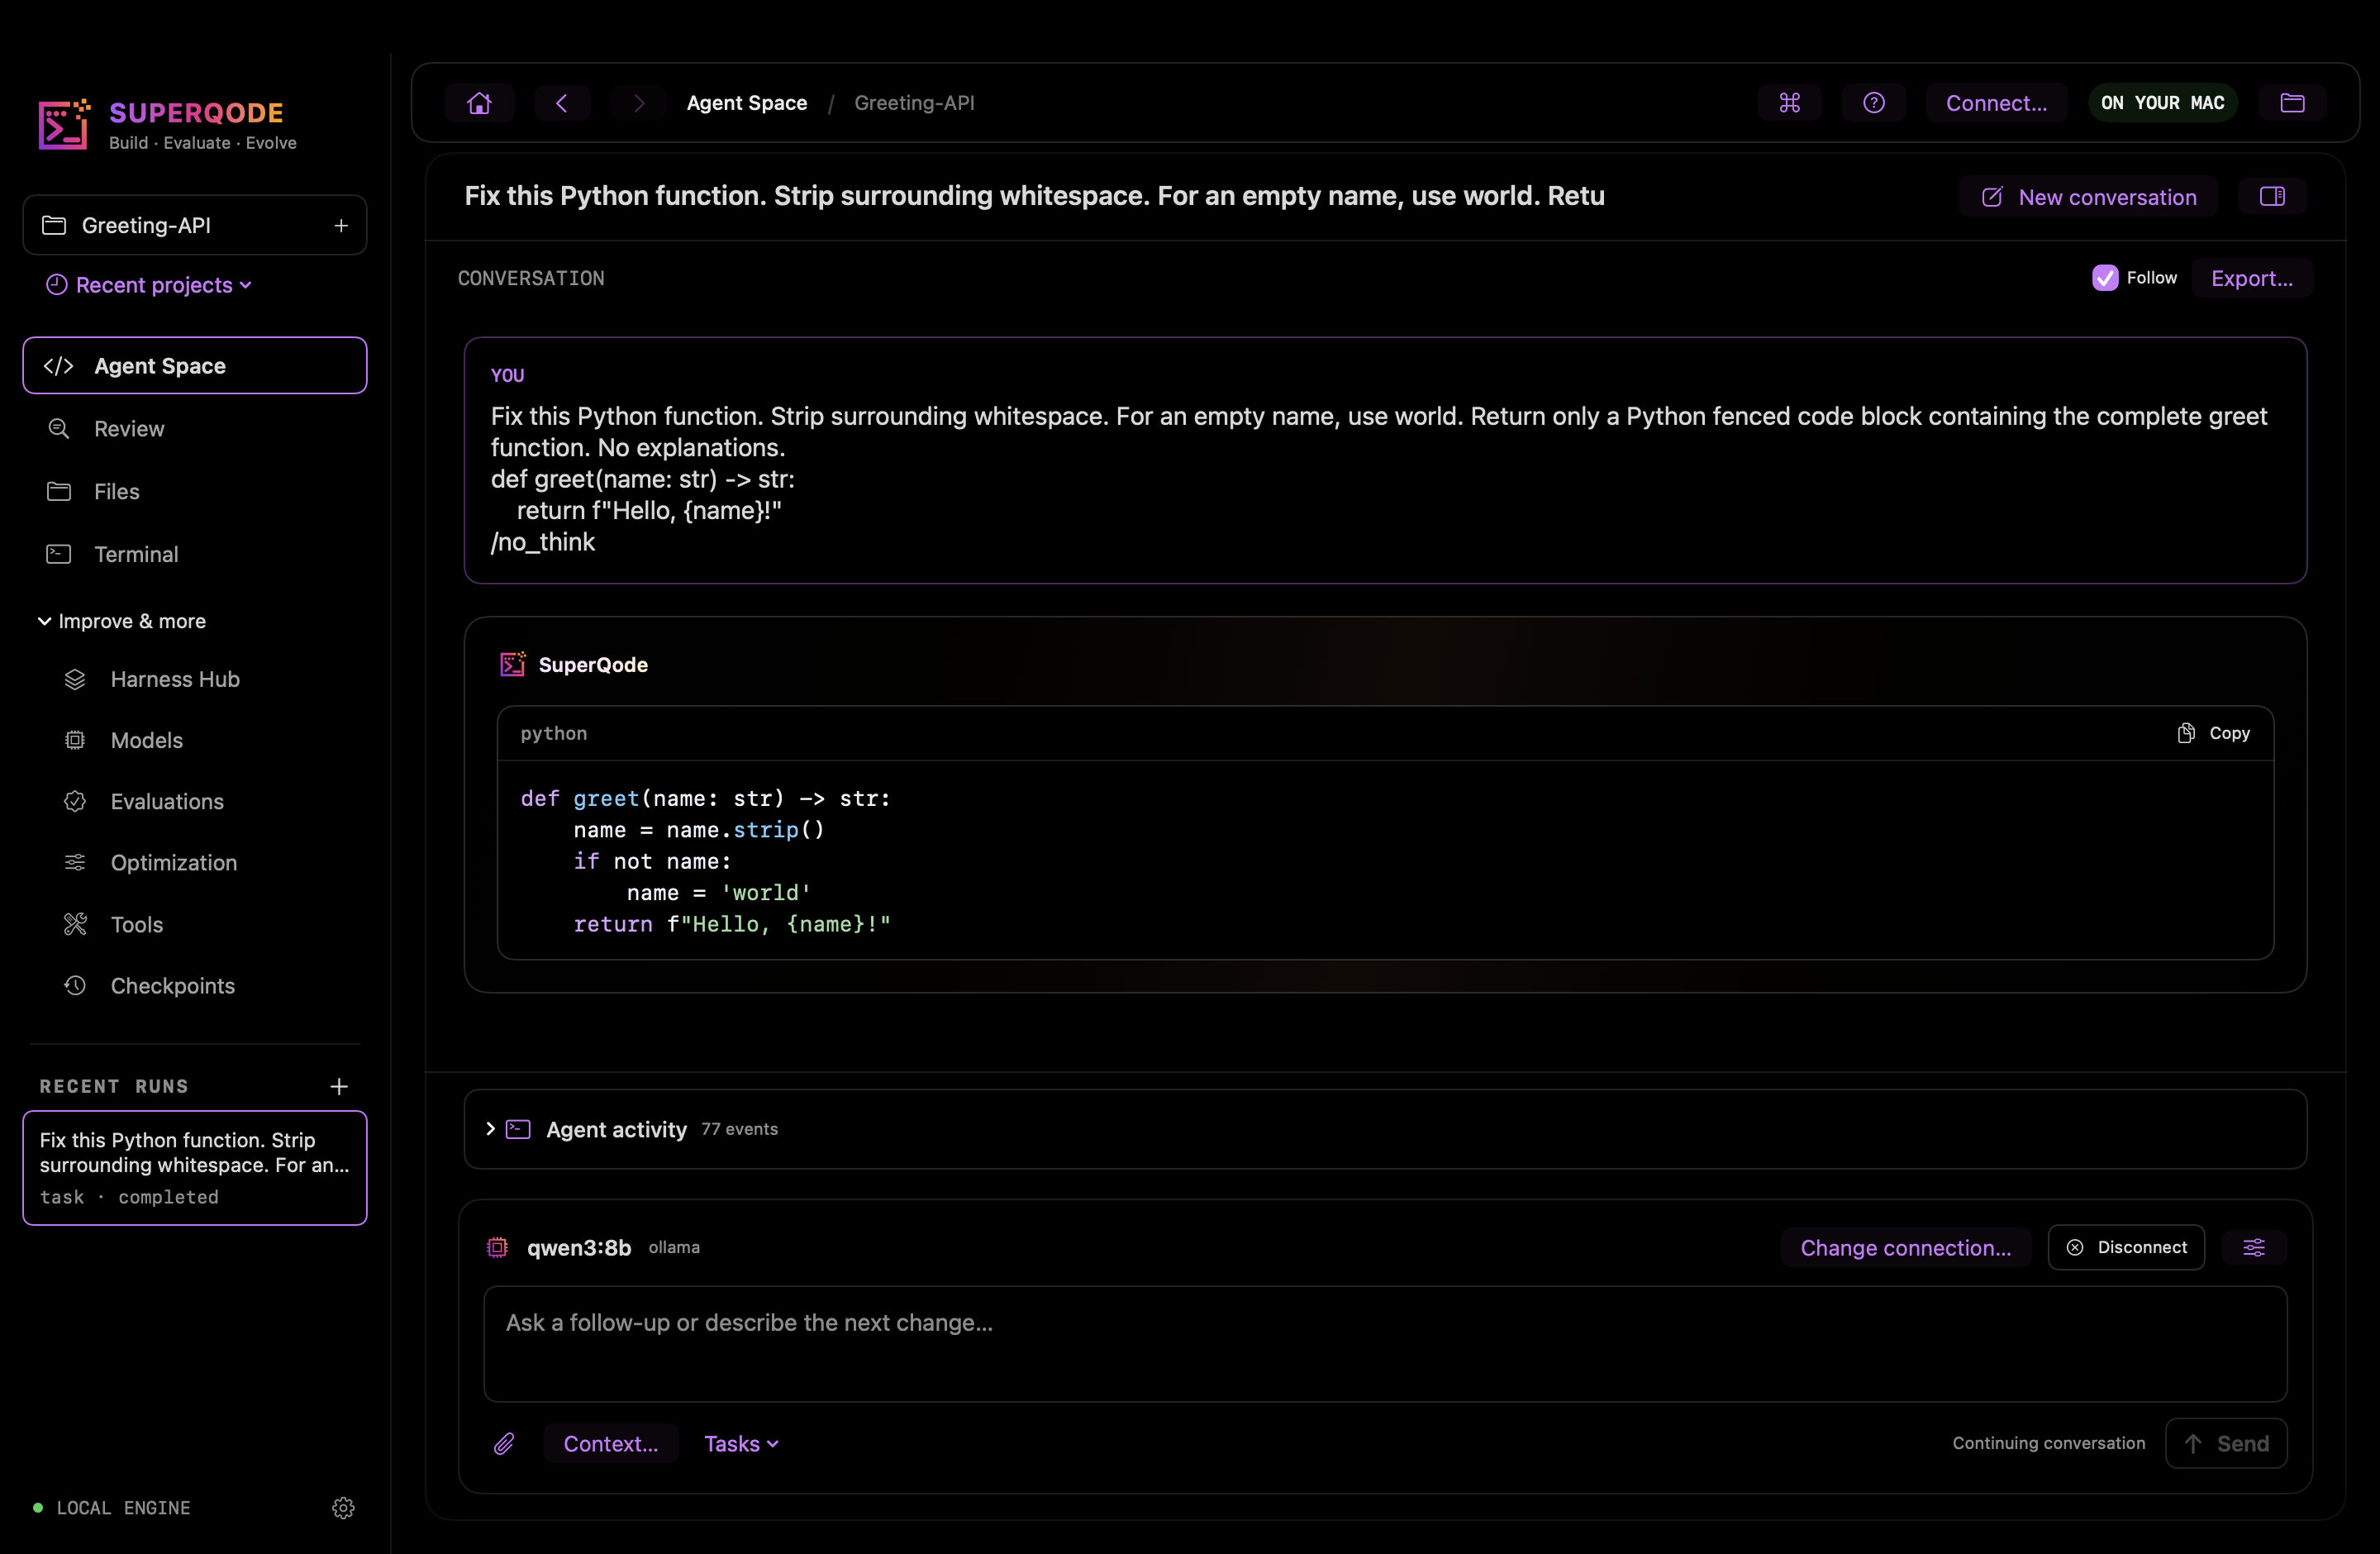
Task: Click the qwen3:8b model chip icon
Action: pyautogui.click(x=497, y=1247)
